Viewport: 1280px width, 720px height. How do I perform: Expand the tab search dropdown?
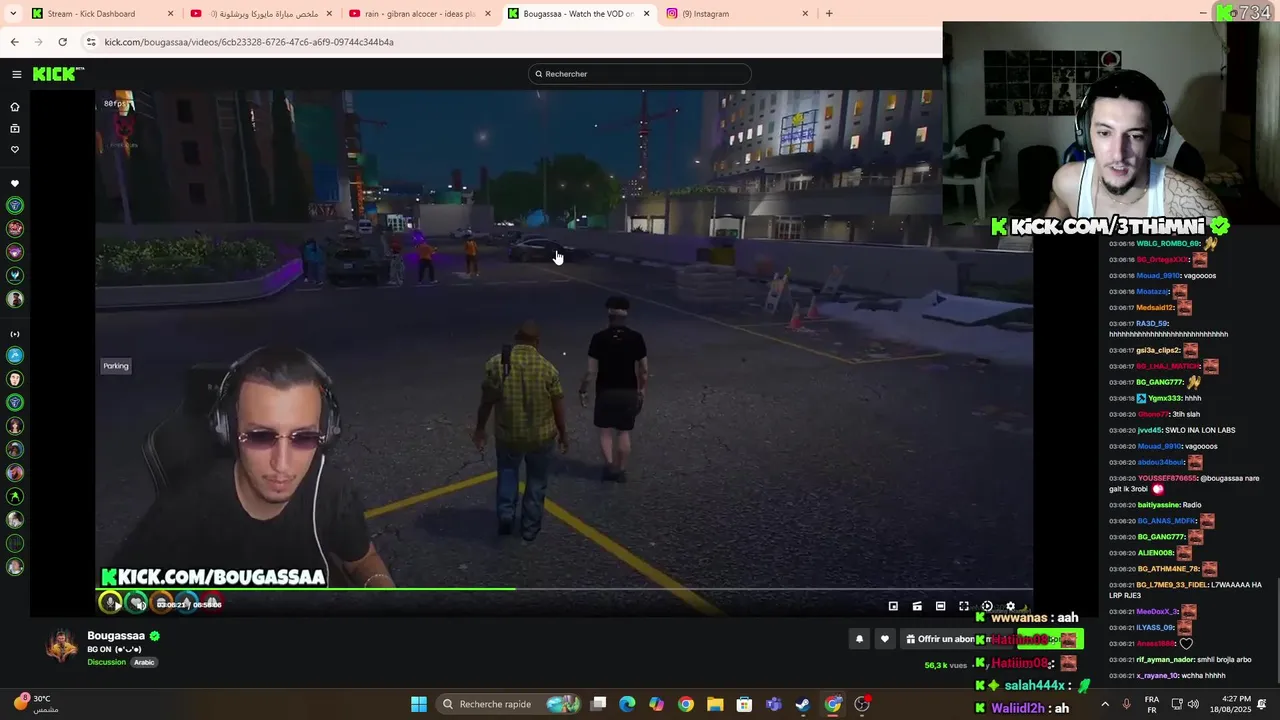(x=13, y=14)
